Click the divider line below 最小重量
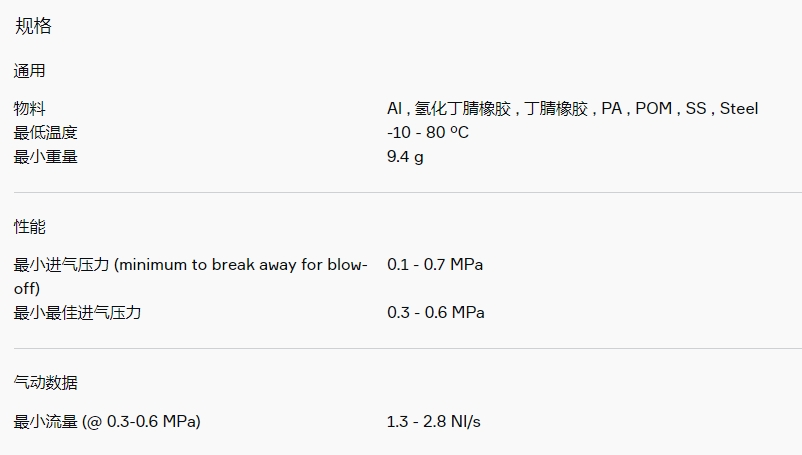Image resolution: width=802 pixels, height=455 pixels. [x=408, y=193]
